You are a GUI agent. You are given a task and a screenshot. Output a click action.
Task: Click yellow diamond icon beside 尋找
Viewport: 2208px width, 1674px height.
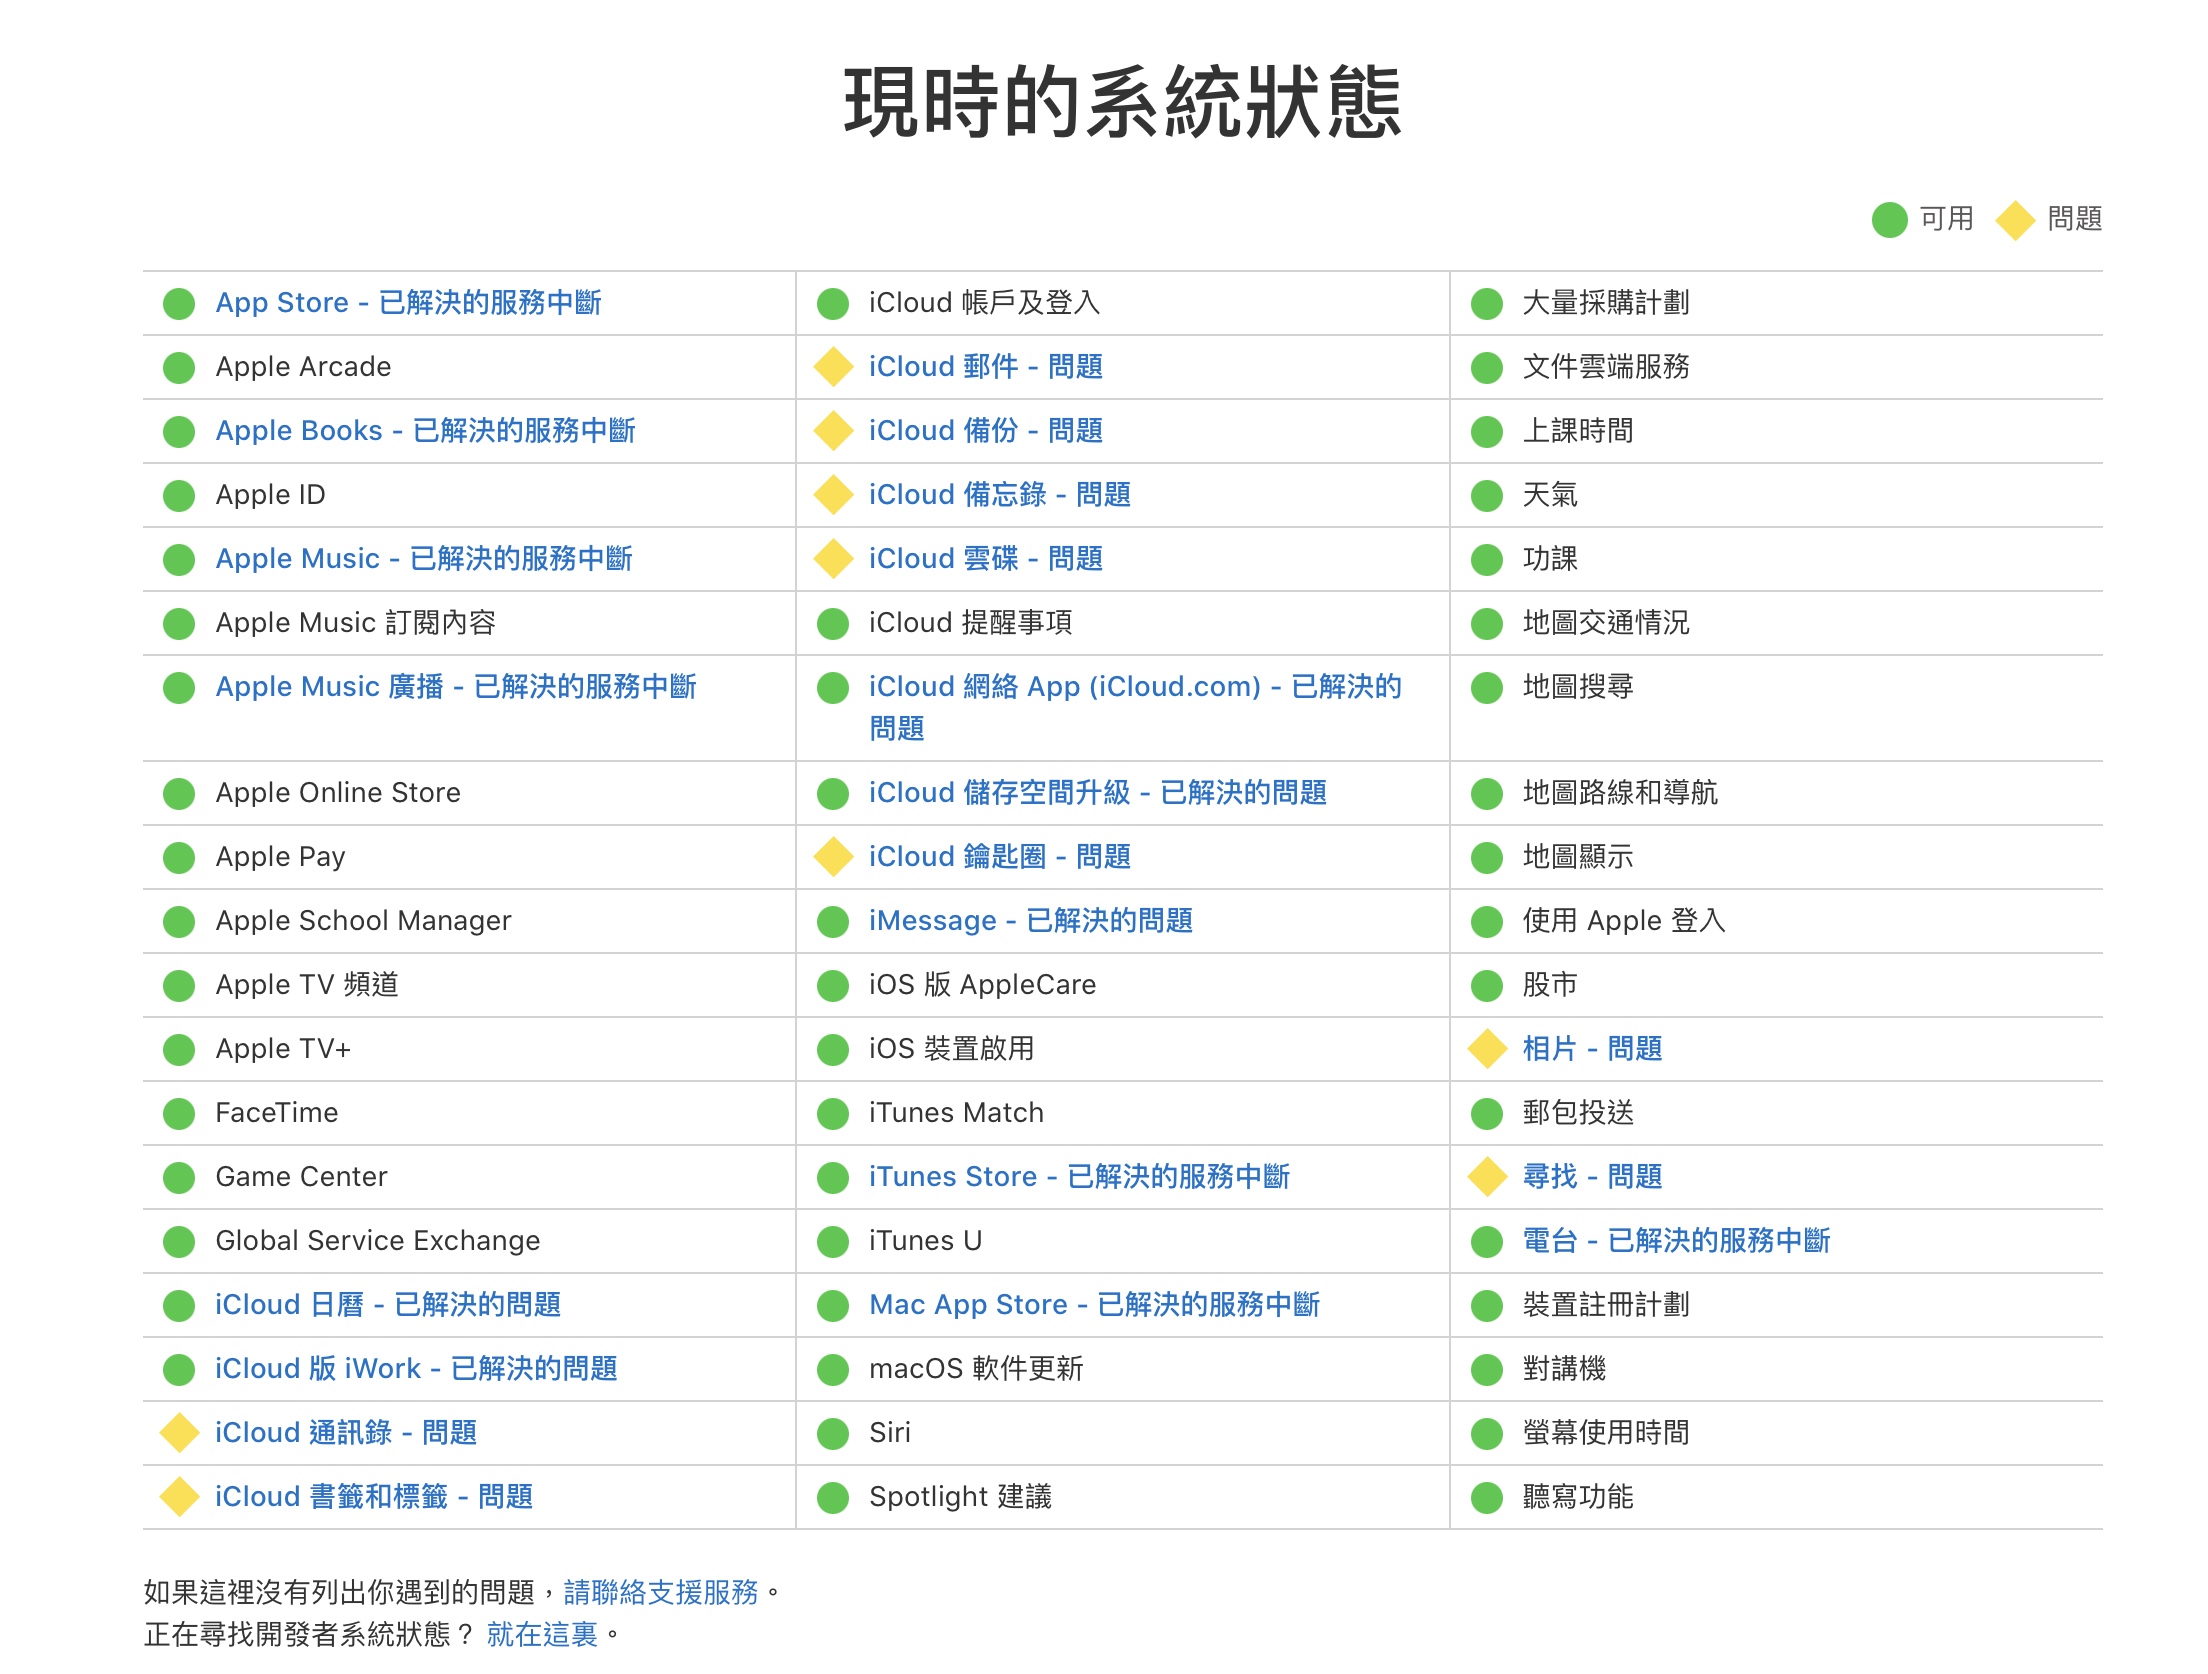[1487, 1177]
